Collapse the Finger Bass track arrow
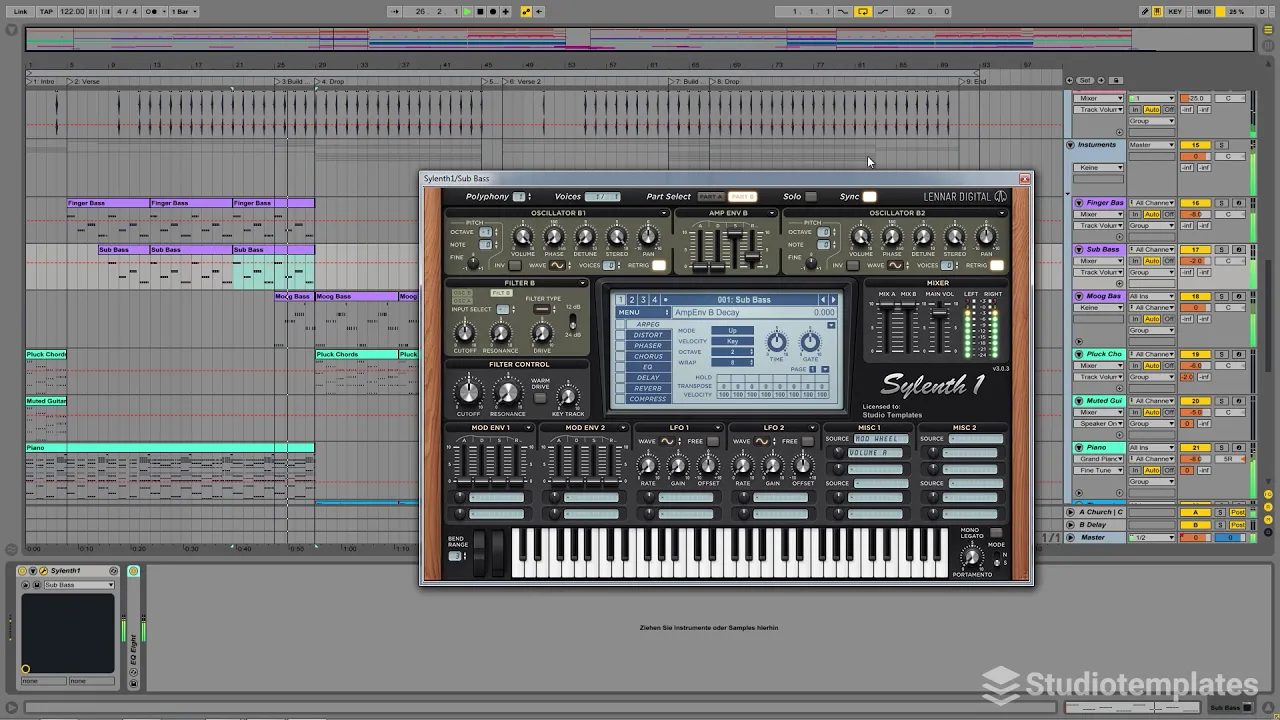Viewport: 1280px width, 720px height. click(x=1079, y=203)
